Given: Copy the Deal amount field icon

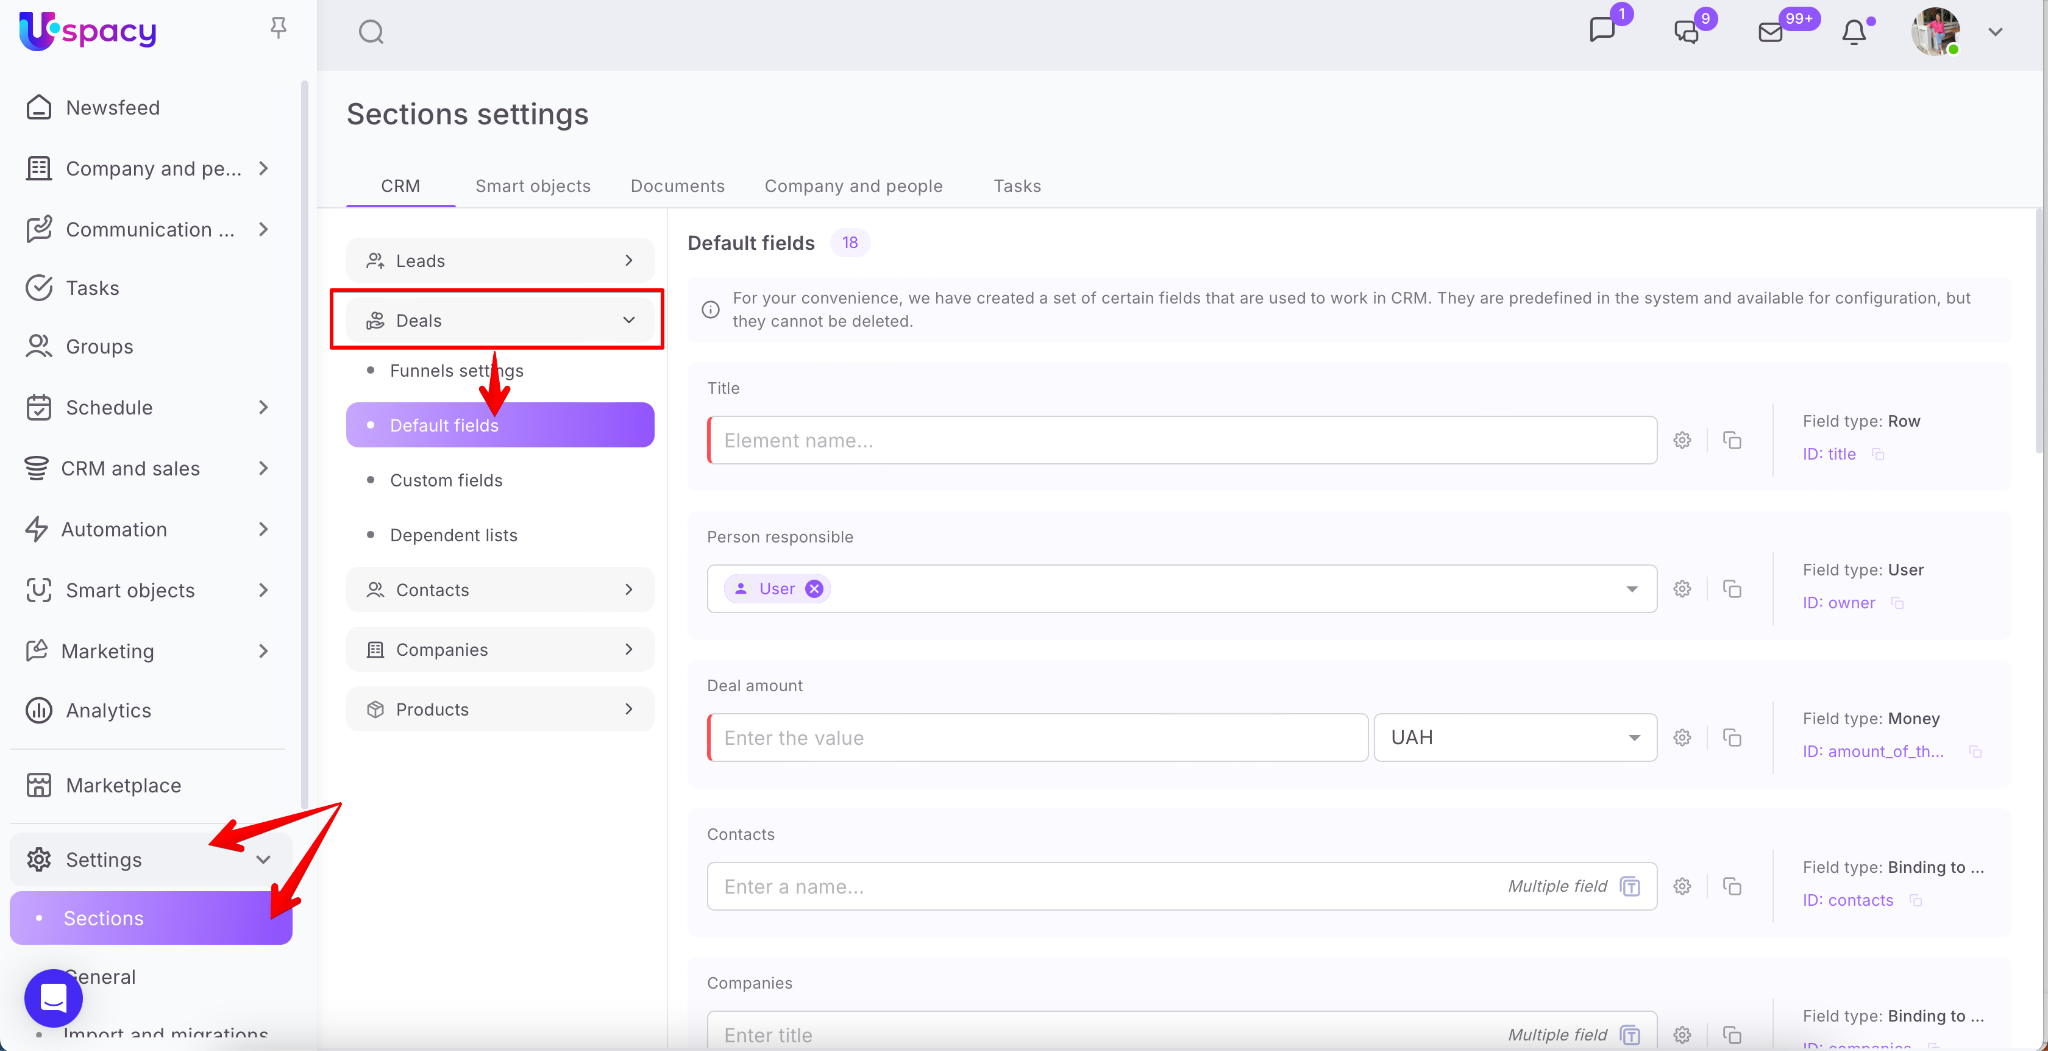Looking at the screenshot, I should click(1732, 737).
